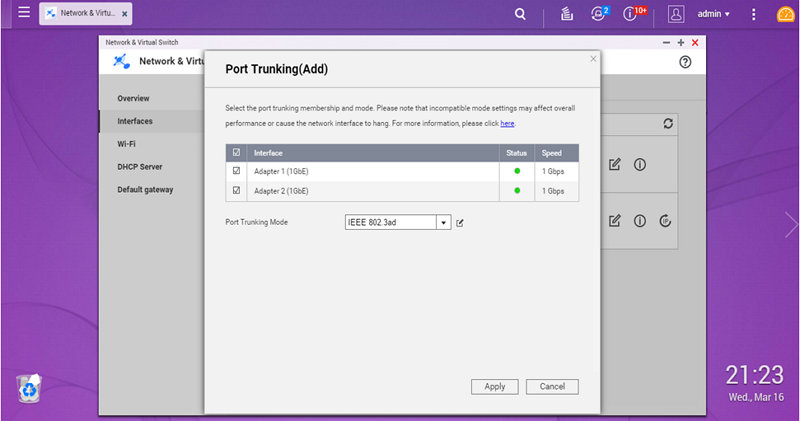Image resolution: width=800 pixels, height=421 pixels.
Task: Click the lower adapter renew IP icon
Action: click(x=665, y=220)
